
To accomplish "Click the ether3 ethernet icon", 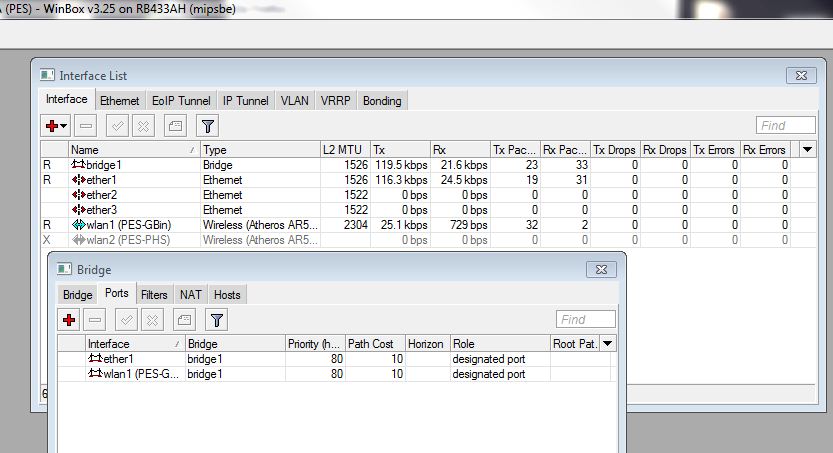I will click(x=79, y=209).
